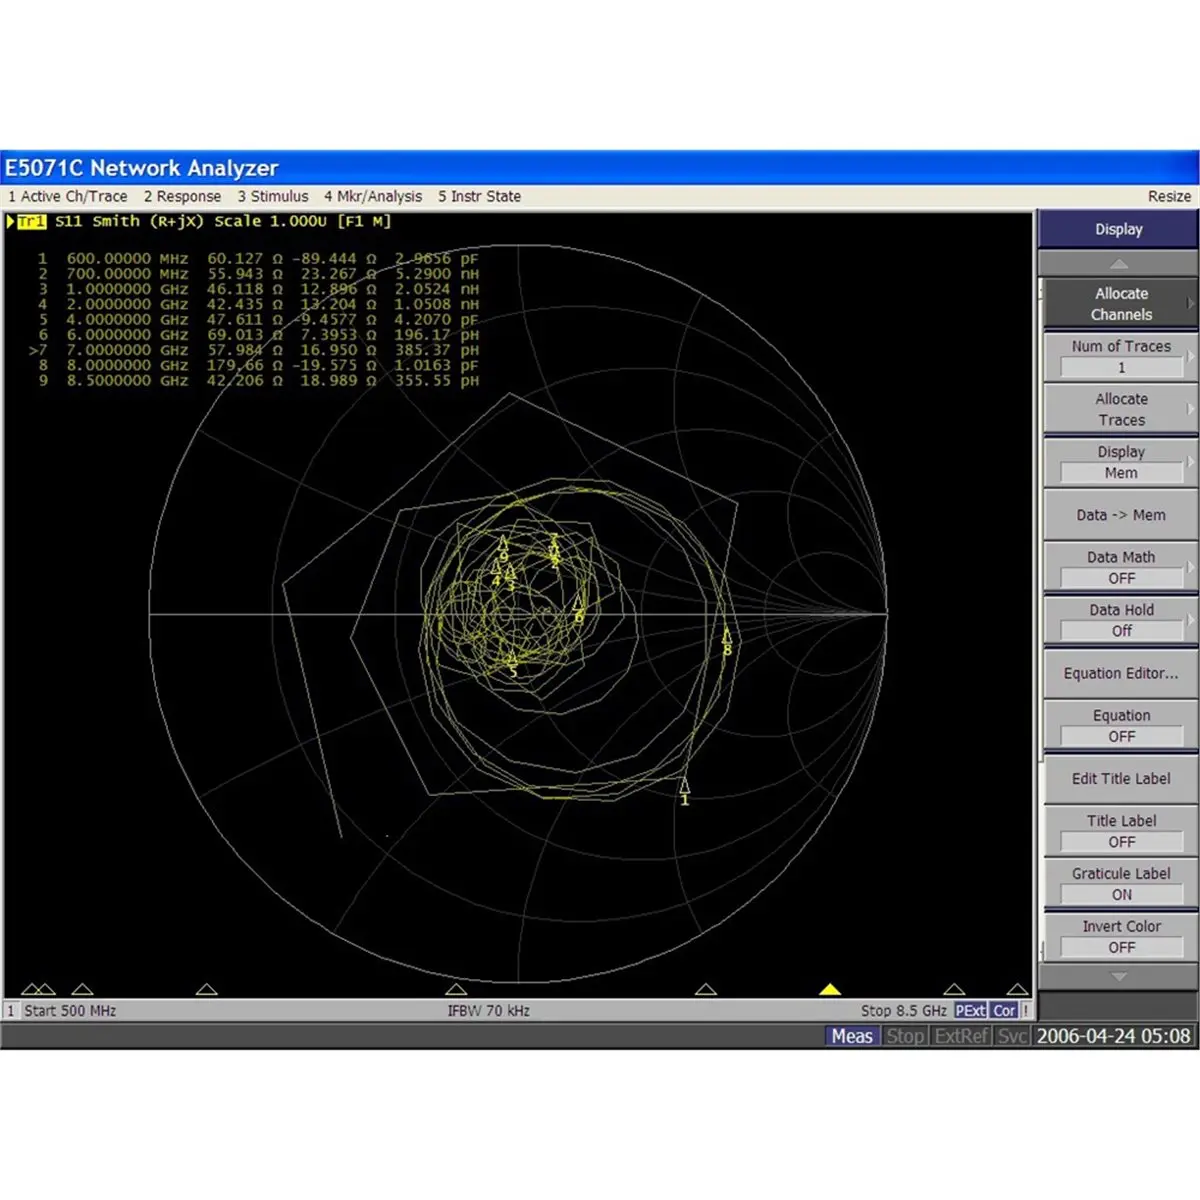Click the marker 4 triangle on frequency axis
The image size is (1200, 1200).
click(207, 989)
